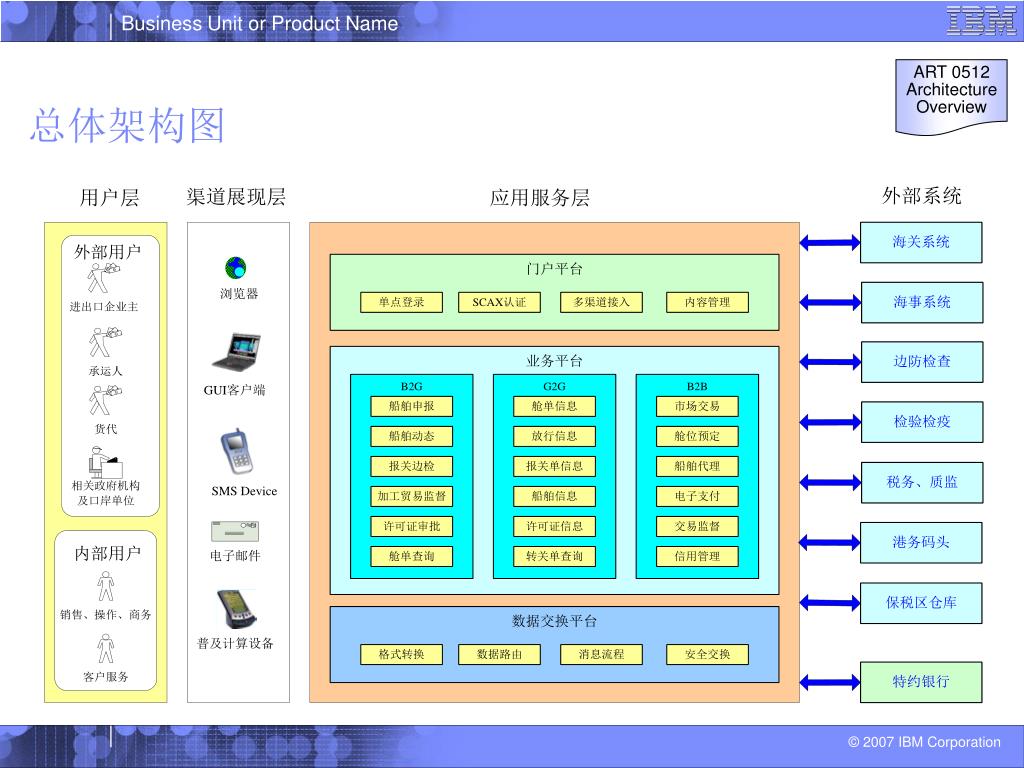
Task: Click 电子支付 box
Action: pyautogui.click(x=697, y=496)
